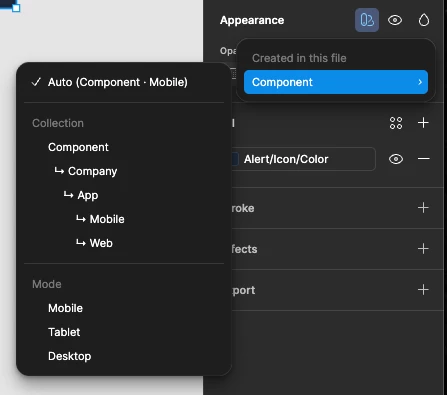This screenshot has width=447, height=395.
Task: Add an export setting with plus icon
Action: coord(423,290)
